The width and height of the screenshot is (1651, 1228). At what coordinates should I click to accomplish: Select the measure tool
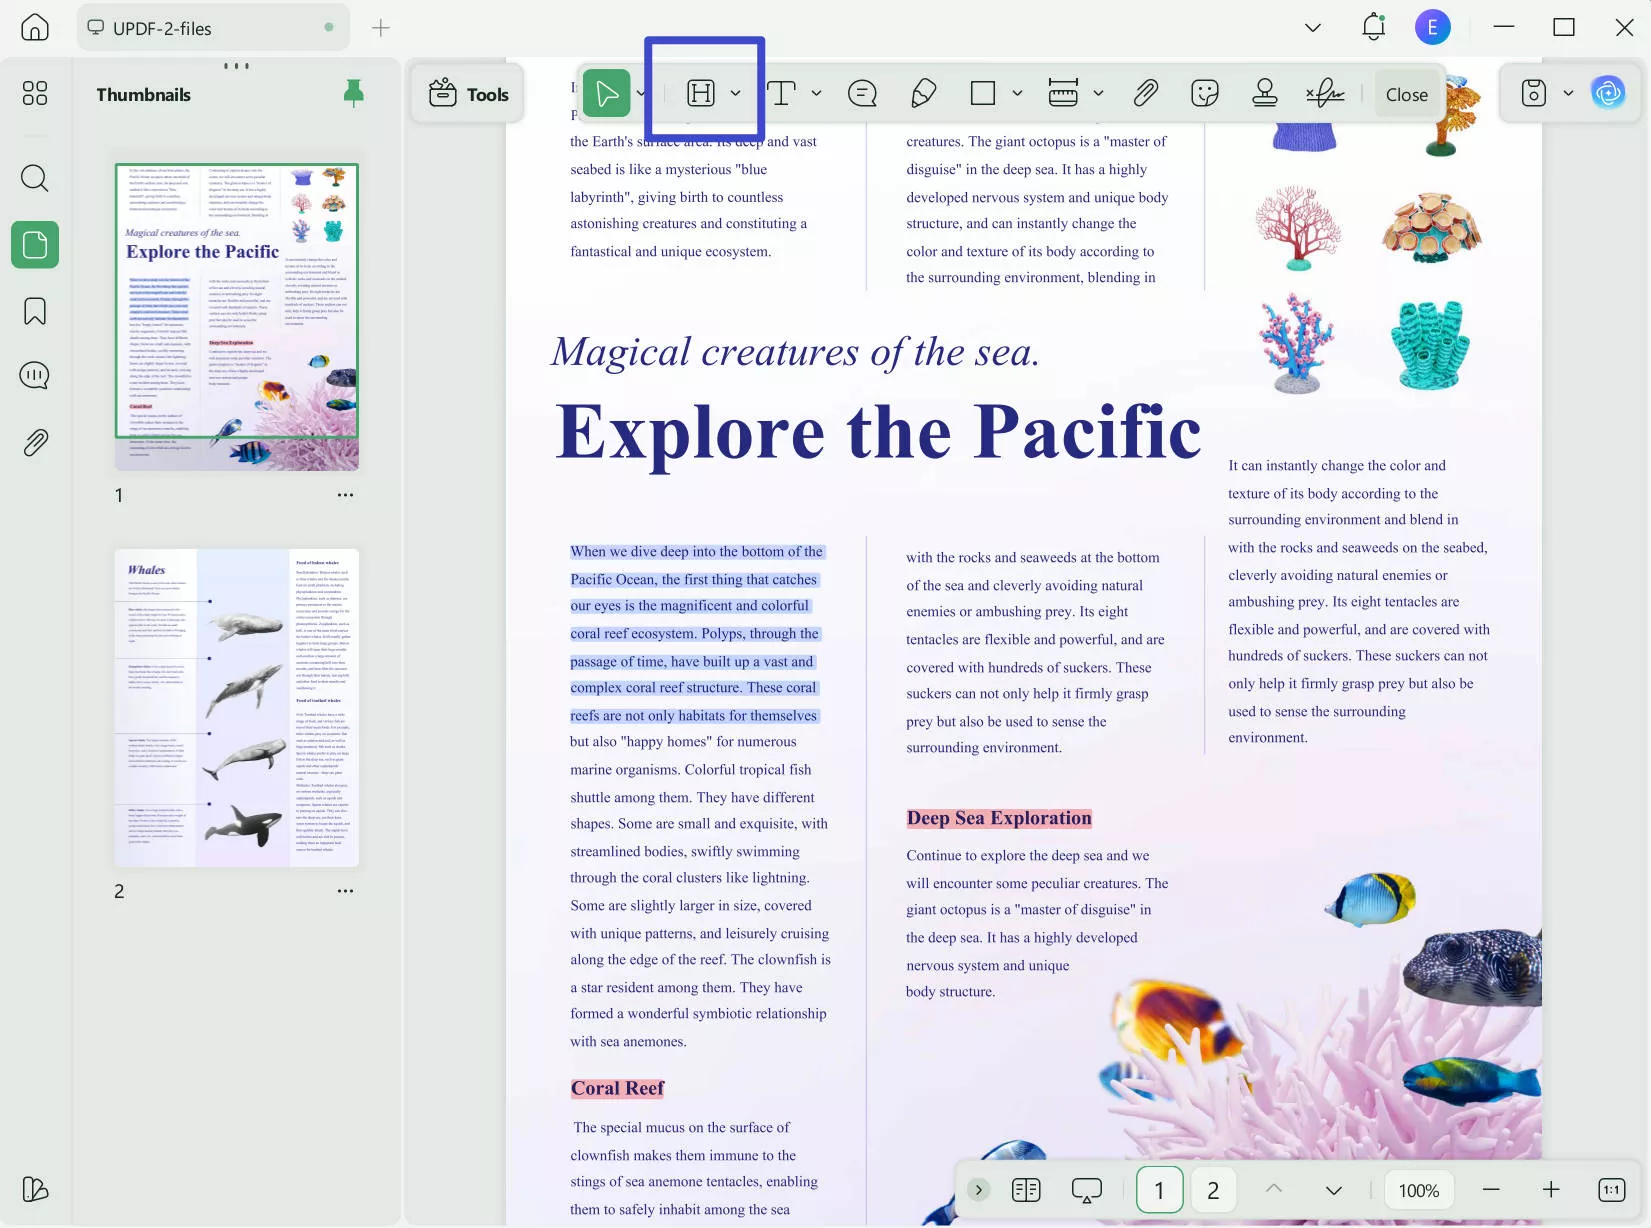(x=1063, y=93)
